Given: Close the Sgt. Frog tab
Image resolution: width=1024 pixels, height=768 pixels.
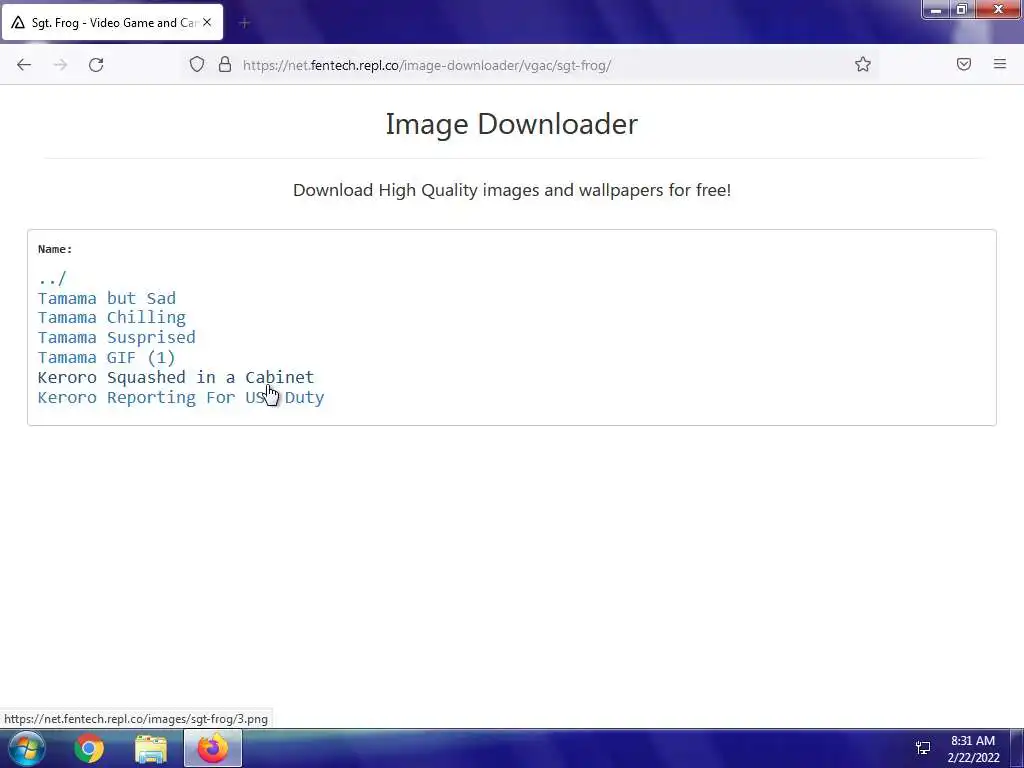Looking at the screenshot, I should (207, 22).
